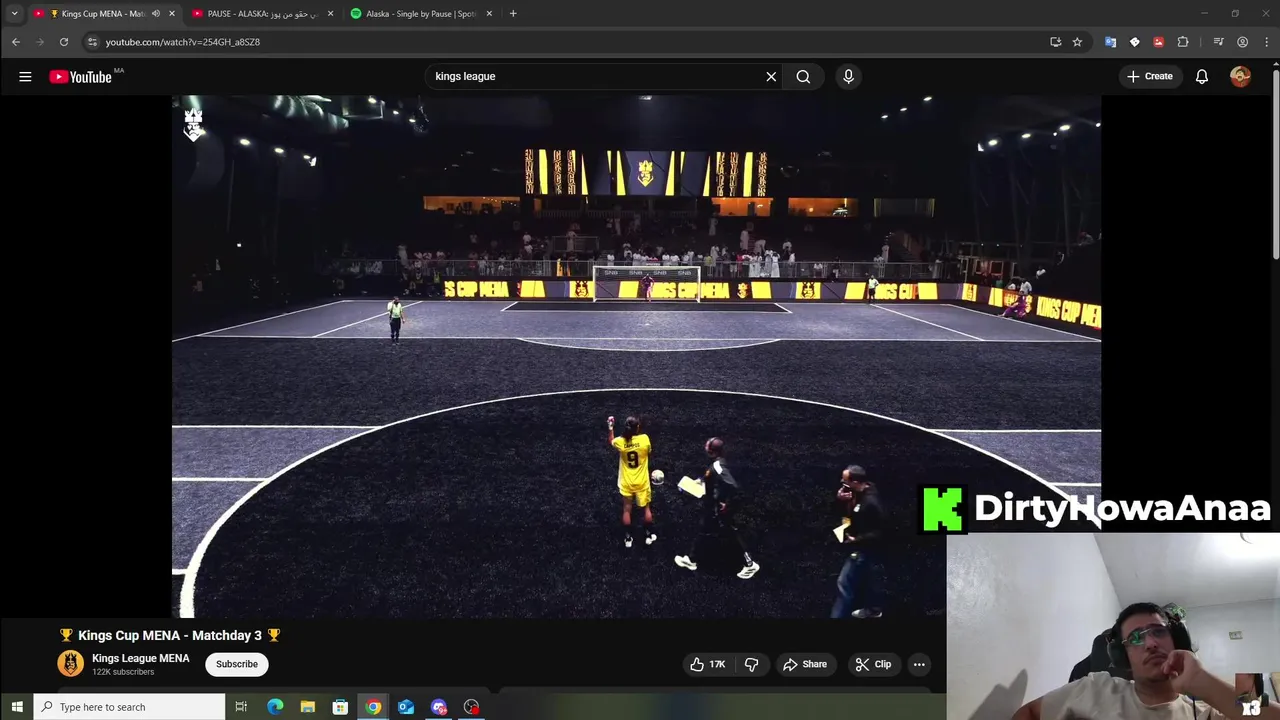The width and height of the screenshot is (1280, 720).
Task: Open the Chrome profile icon
Action: click(1242, 42)
